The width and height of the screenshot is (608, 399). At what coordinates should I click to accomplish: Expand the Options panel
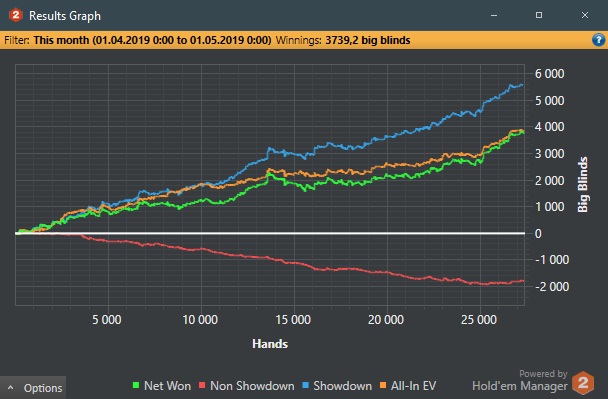coord(33,388)
